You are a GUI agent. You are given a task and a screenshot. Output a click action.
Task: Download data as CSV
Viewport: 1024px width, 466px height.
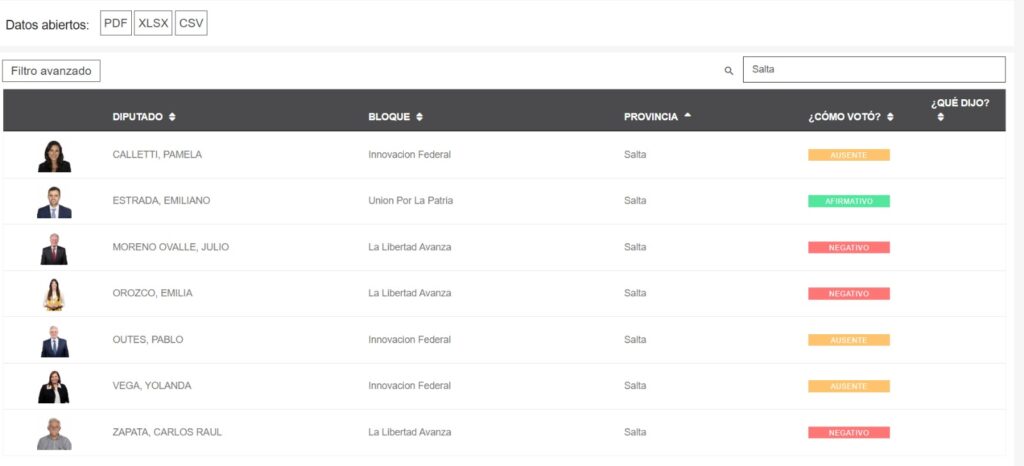tap(191, 23)
